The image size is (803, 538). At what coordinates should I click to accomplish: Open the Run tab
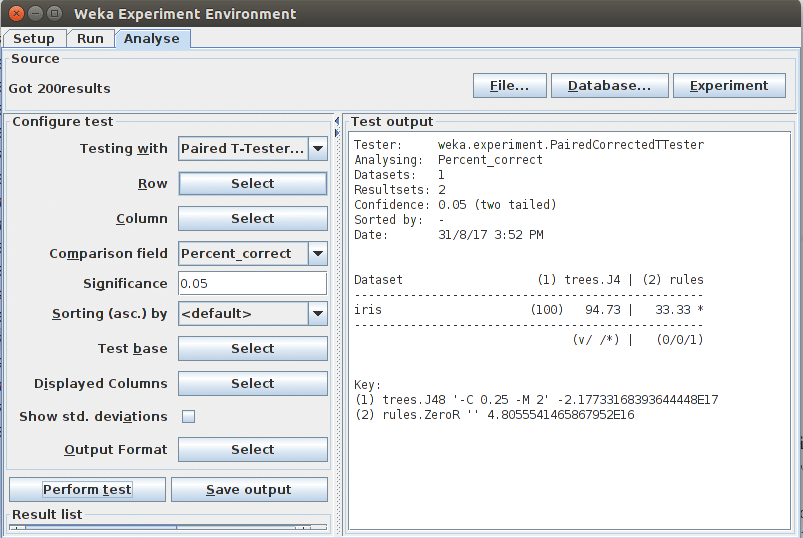(90, 39)
